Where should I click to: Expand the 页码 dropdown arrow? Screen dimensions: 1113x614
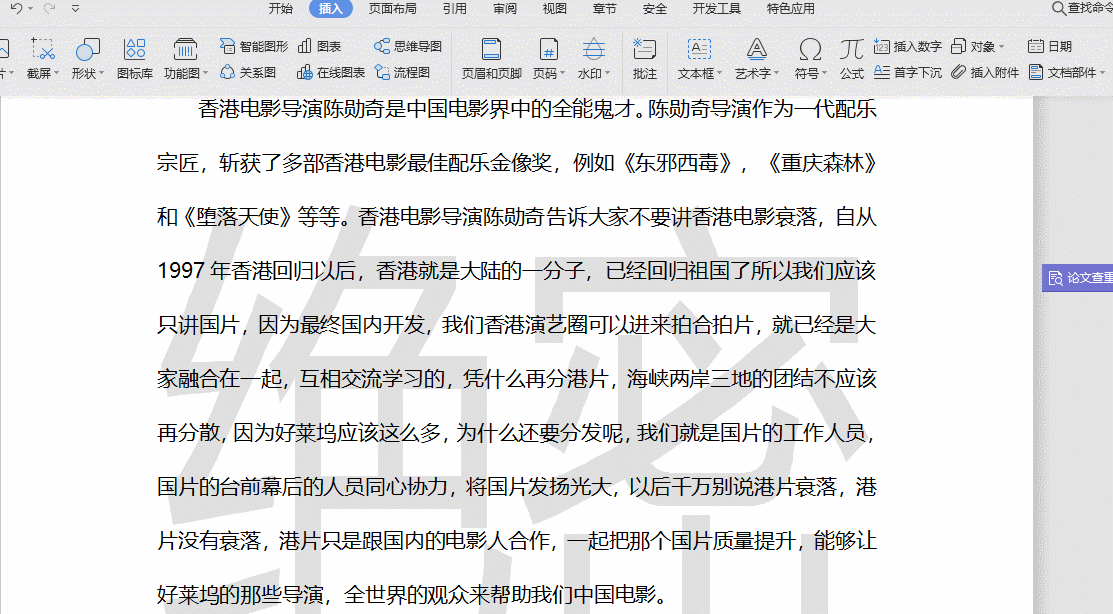562,73
